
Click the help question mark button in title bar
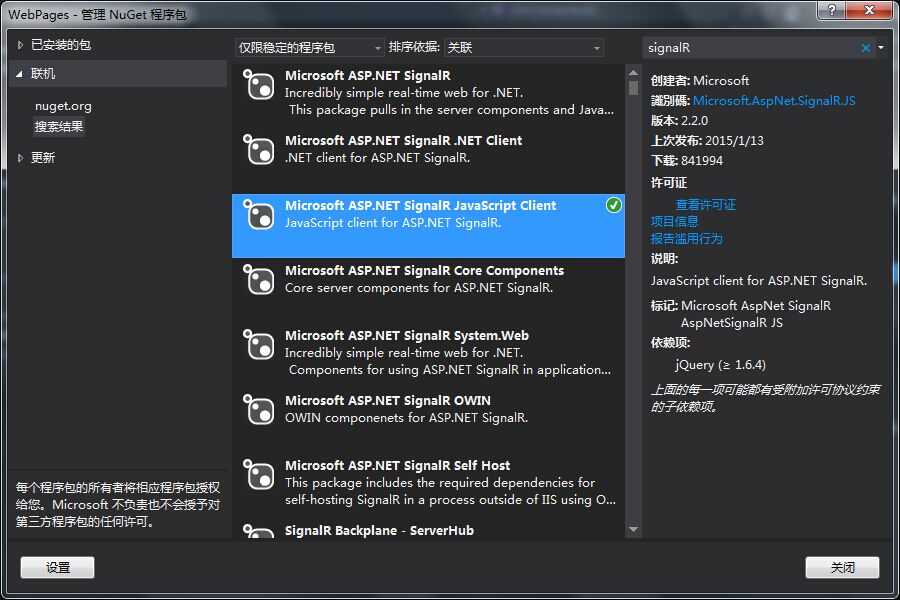pos(832,10)
